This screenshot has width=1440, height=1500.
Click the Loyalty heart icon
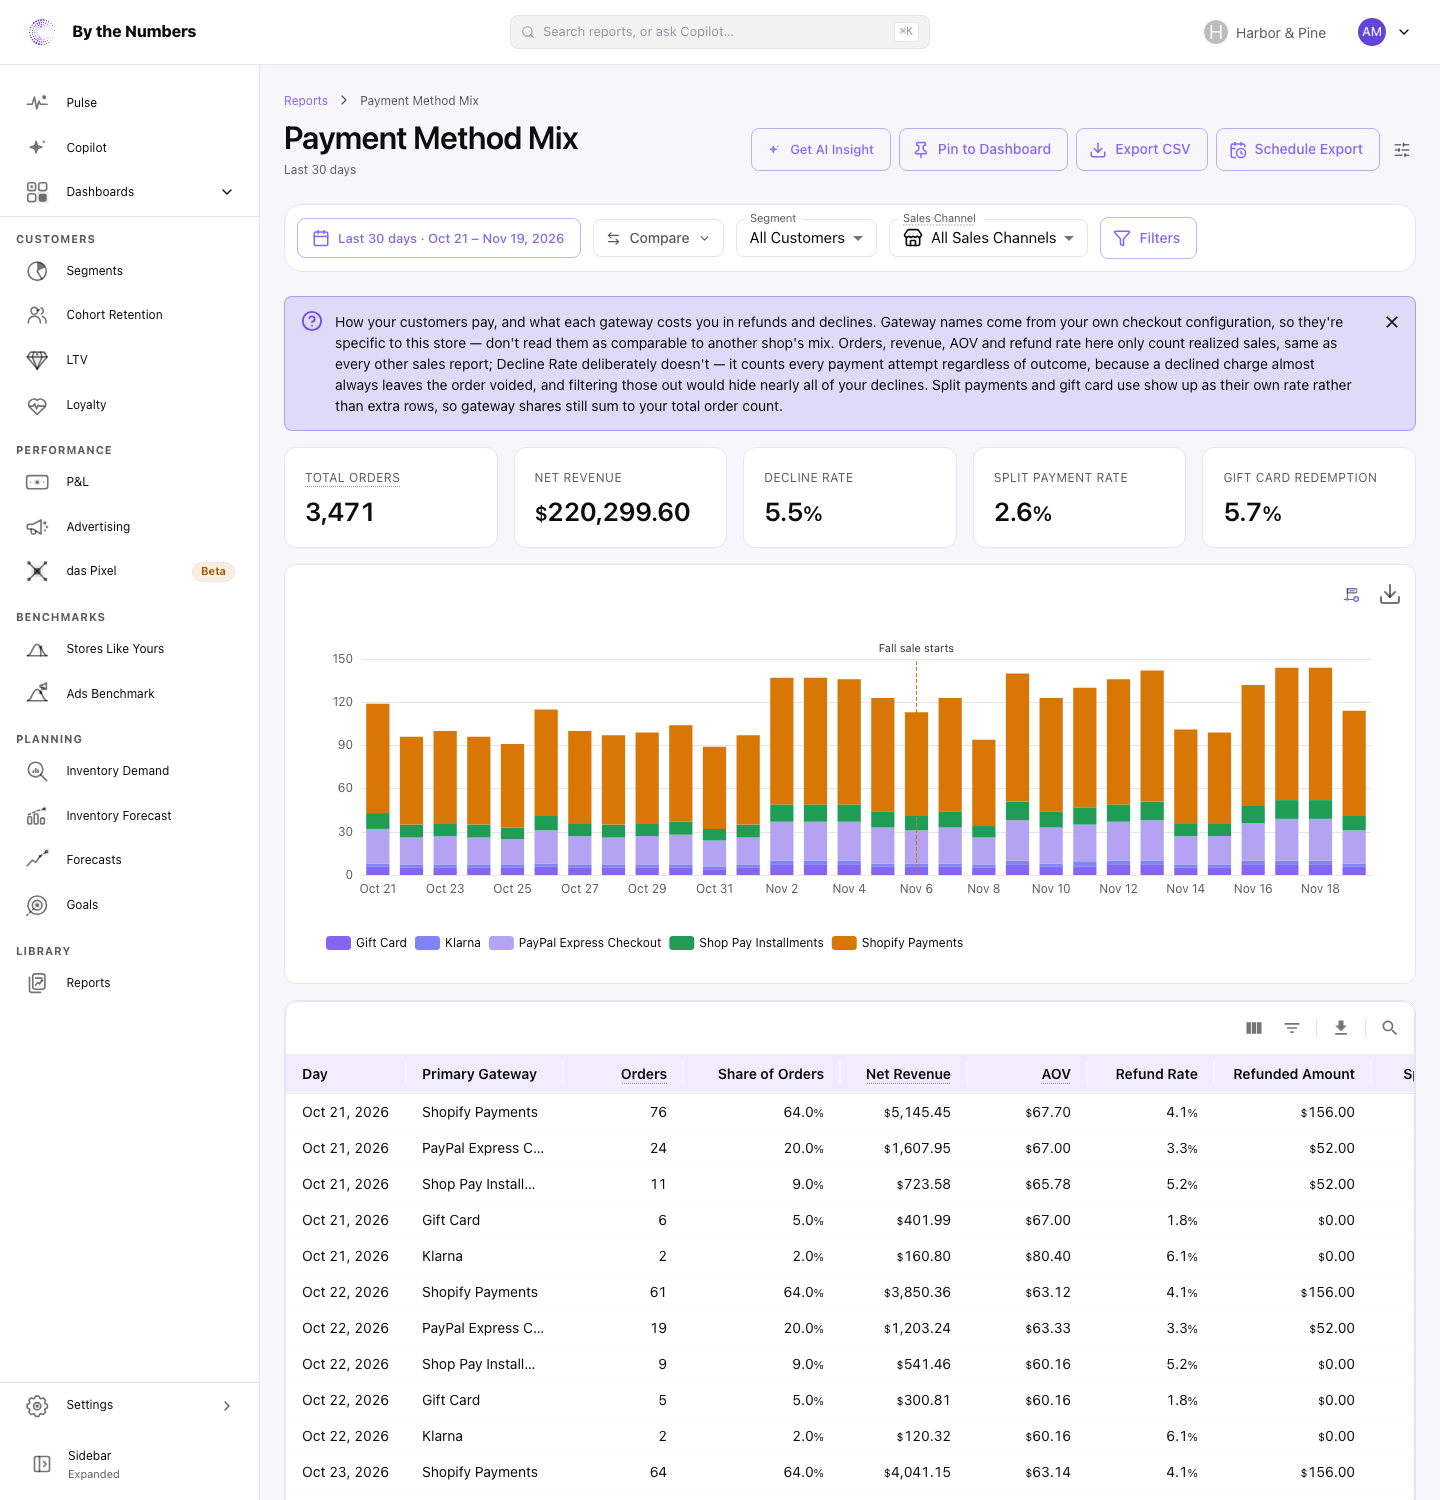(37, 405)
